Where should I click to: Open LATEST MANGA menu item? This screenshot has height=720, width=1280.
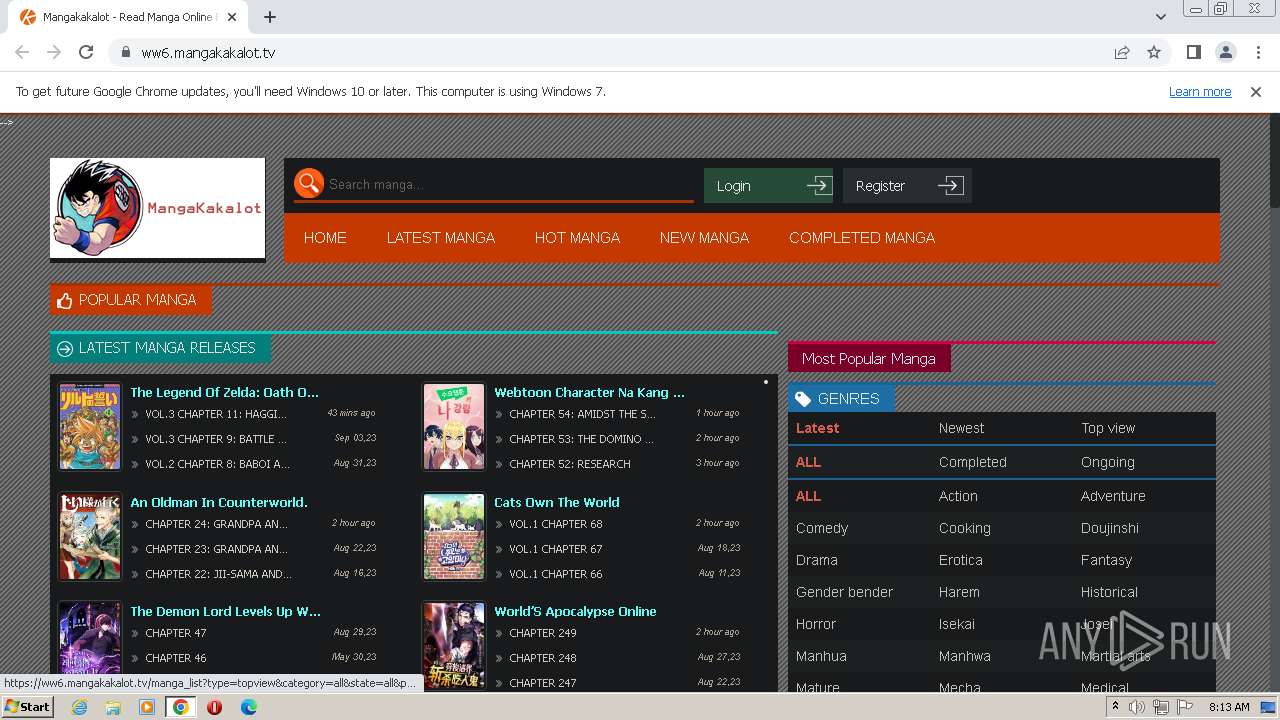441,238
